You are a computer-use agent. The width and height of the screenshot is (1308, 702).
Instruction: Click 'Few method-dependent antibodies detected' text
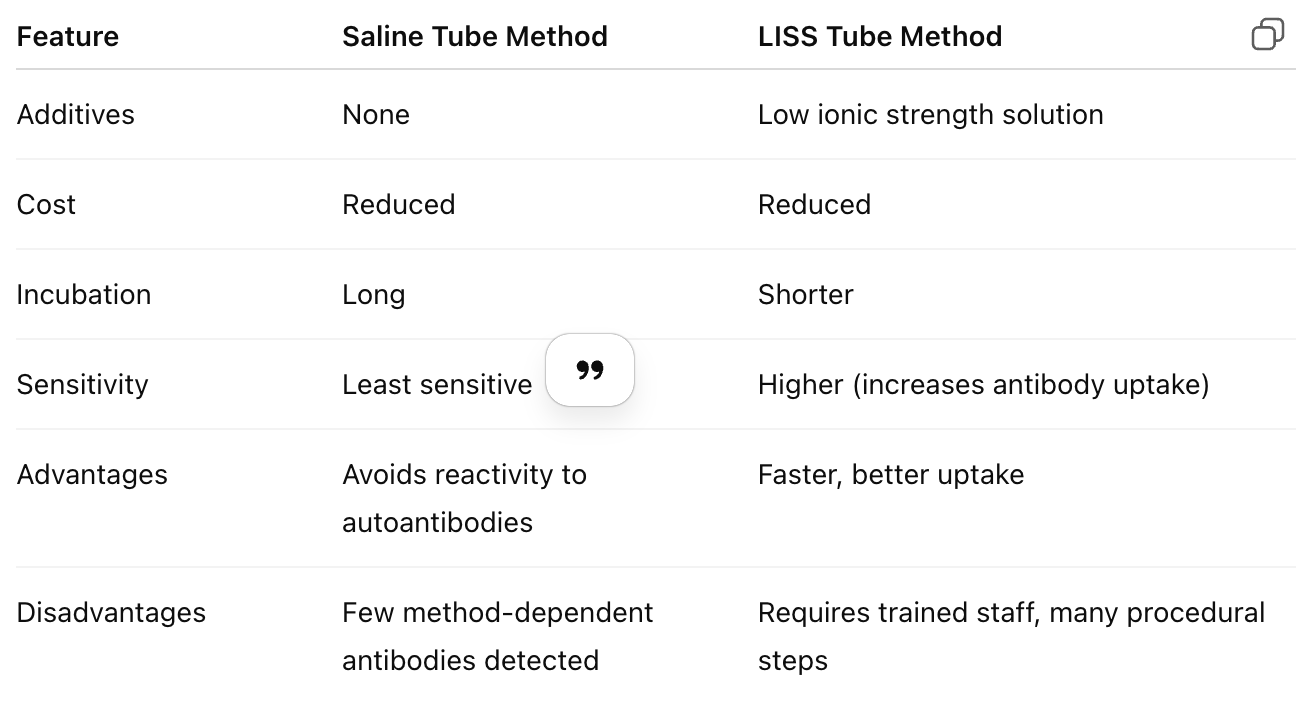(x=497, y=636)
